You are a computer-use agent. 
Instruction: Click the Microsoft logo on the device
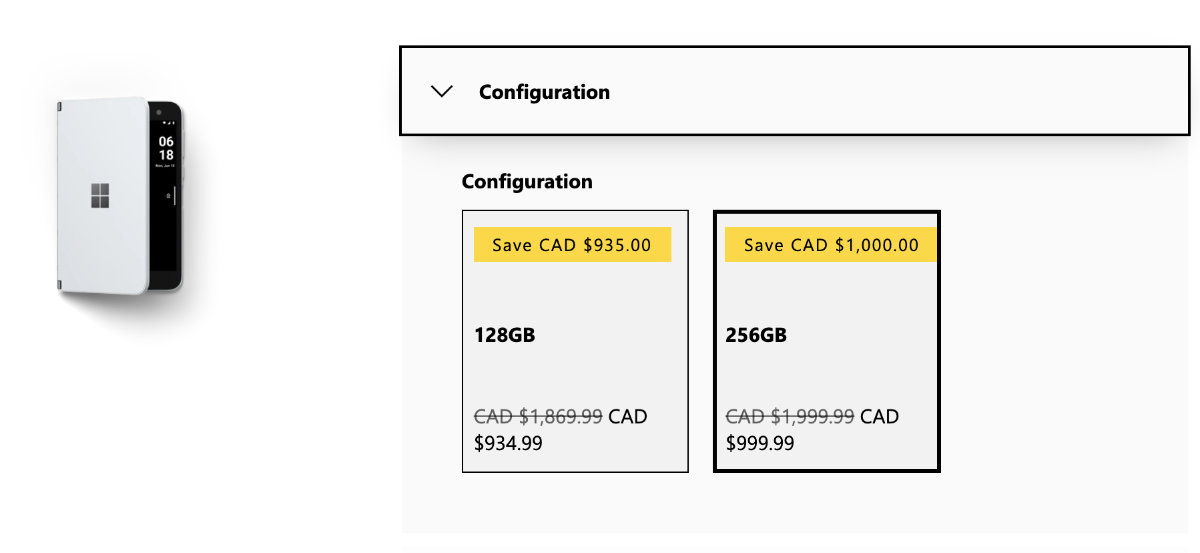click(x=100, y=196)
